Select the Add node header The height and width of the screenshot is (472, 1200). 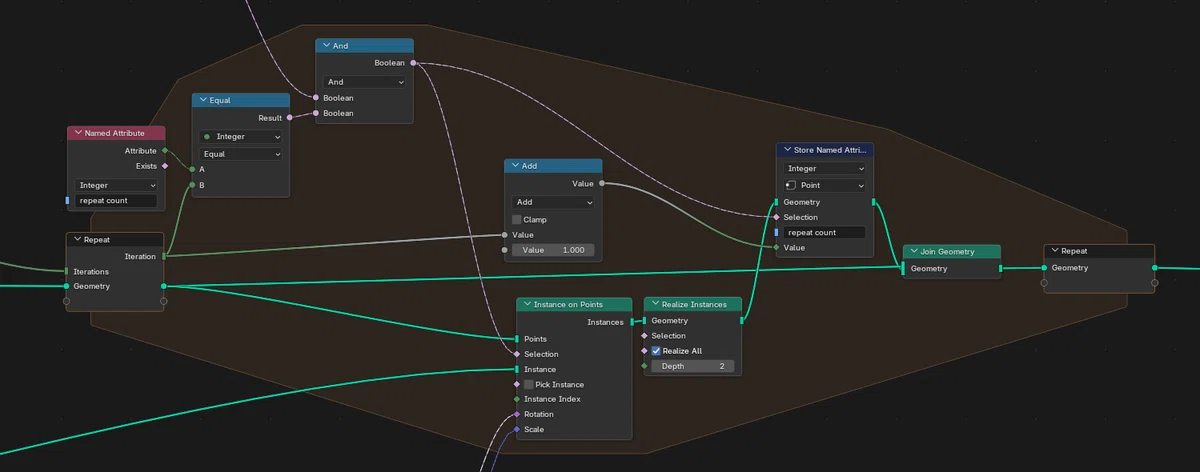pos(553,166)
